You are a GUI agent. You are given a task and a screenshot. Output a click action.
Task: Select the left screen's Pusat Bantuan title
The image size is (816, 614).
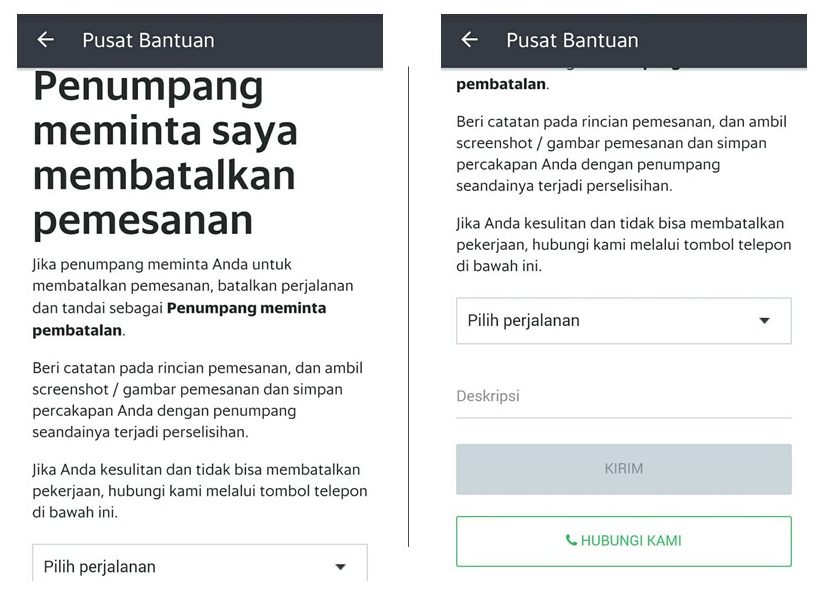(x=148, y=40)
